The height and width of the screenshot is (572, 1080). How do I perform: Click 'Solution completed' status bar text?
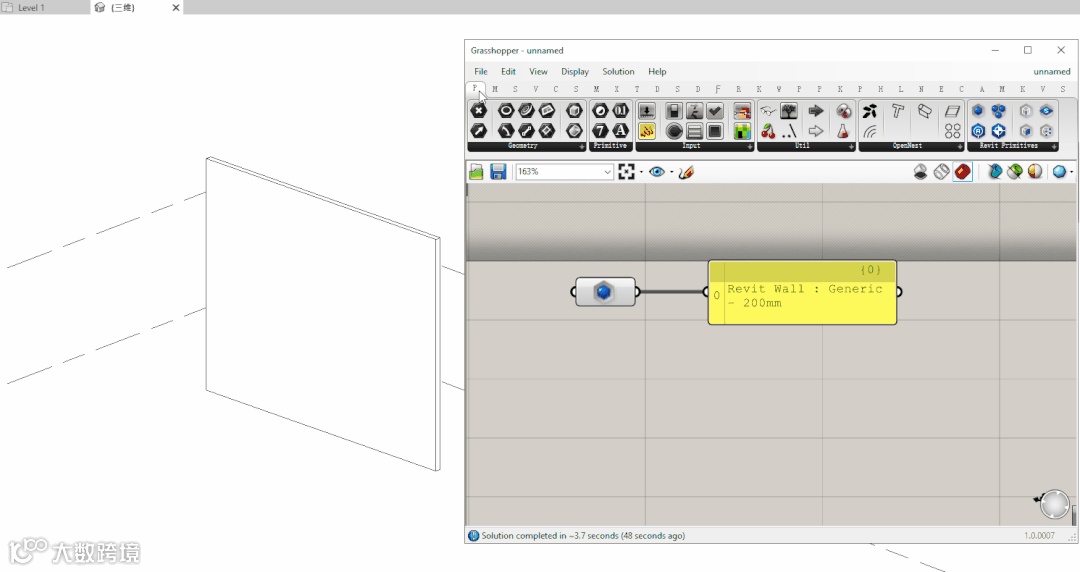583,535
